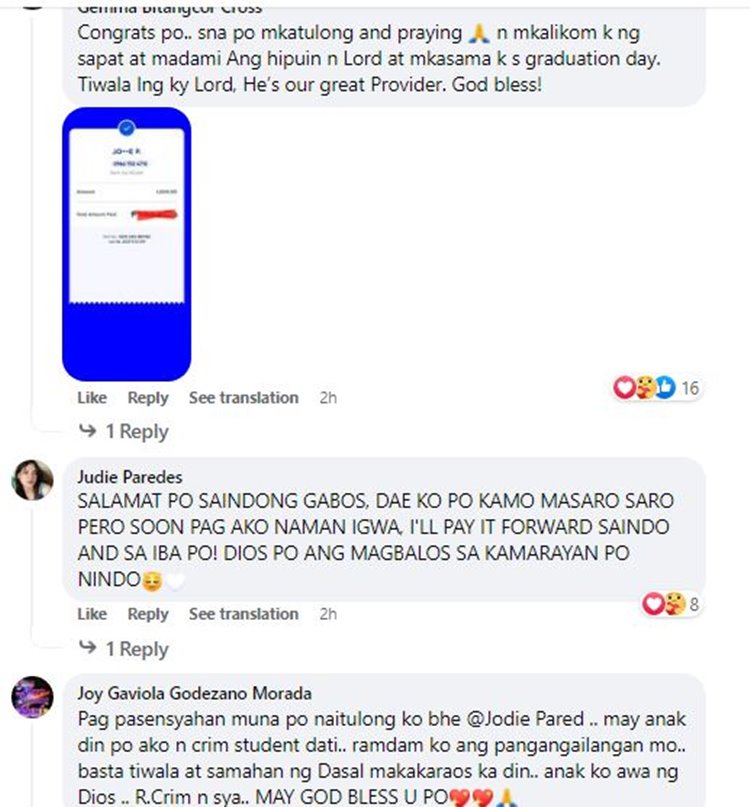This screenshot has height=807, width=750.
Task: Open the blue payment receipt image
Action: [127, 244]
